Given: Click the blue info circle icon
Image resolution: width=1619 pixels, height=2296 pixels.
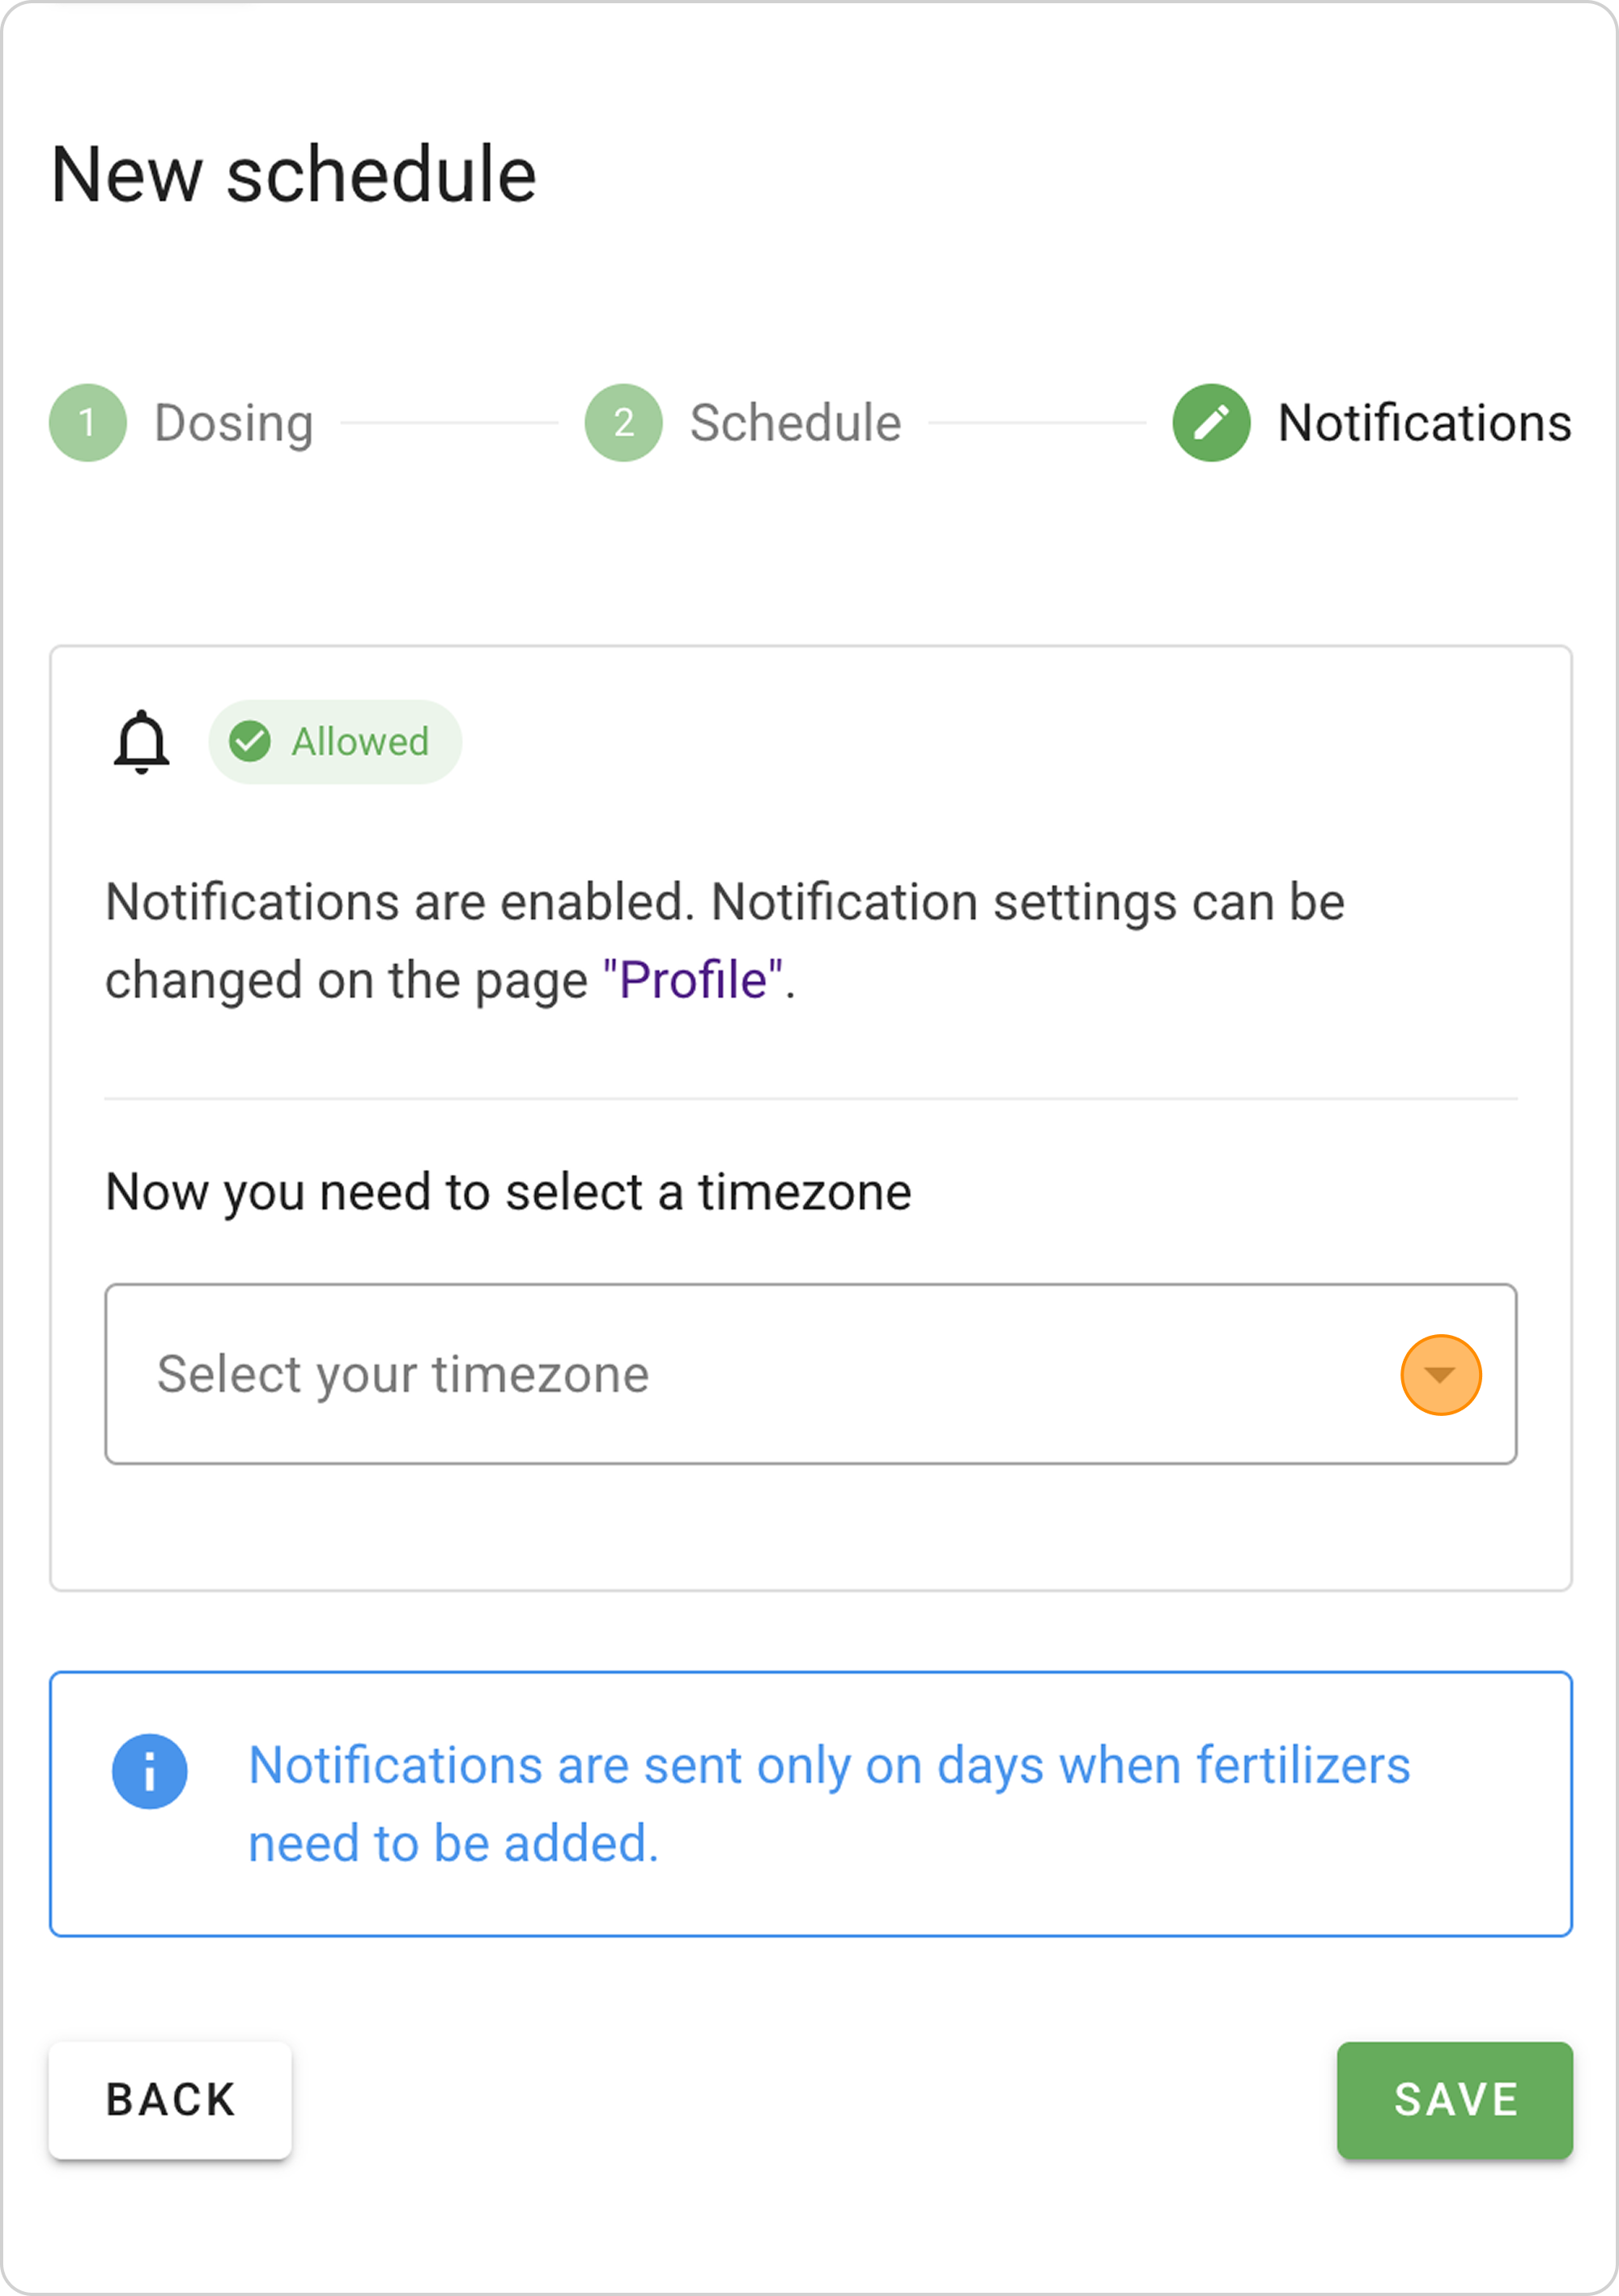Looking at the screenshot, I should tap(150, 1771).
